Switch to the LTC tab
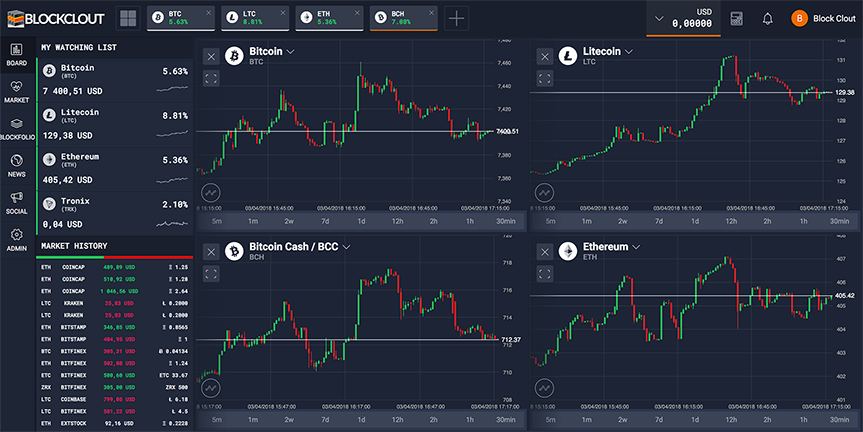 click(x=256, y=18)
